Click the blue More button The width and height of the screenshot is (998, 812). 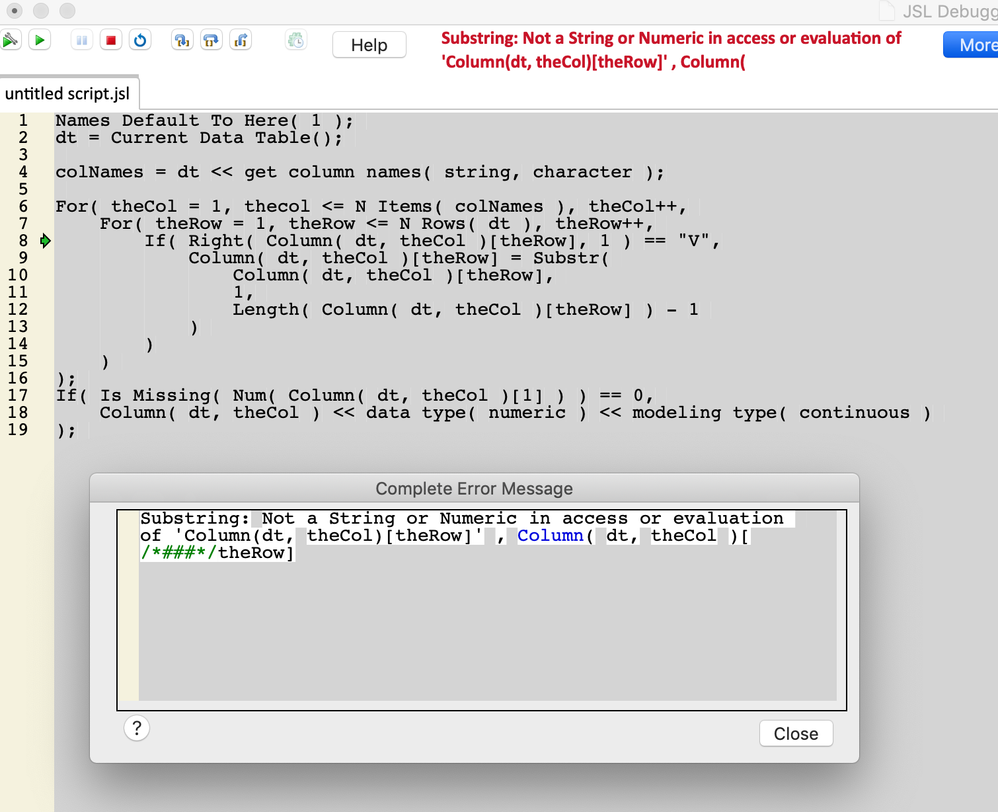coord(973,44)
